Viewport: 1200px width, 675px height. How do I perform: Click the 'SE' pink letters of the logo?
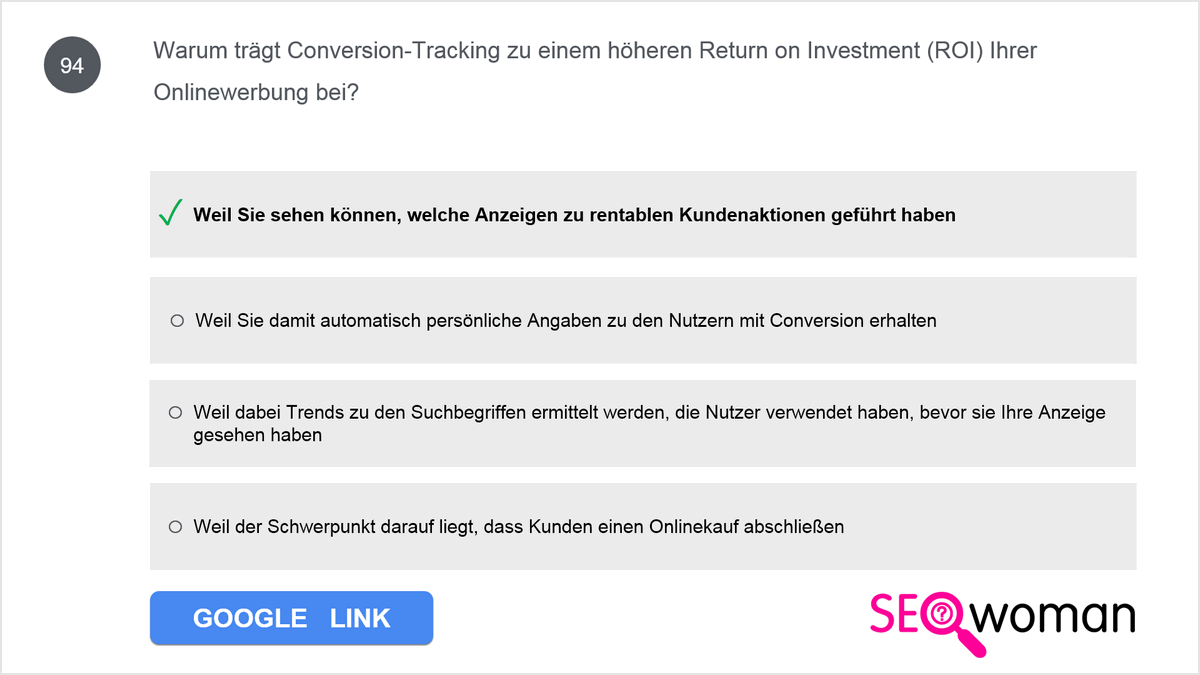coord(894,614)
